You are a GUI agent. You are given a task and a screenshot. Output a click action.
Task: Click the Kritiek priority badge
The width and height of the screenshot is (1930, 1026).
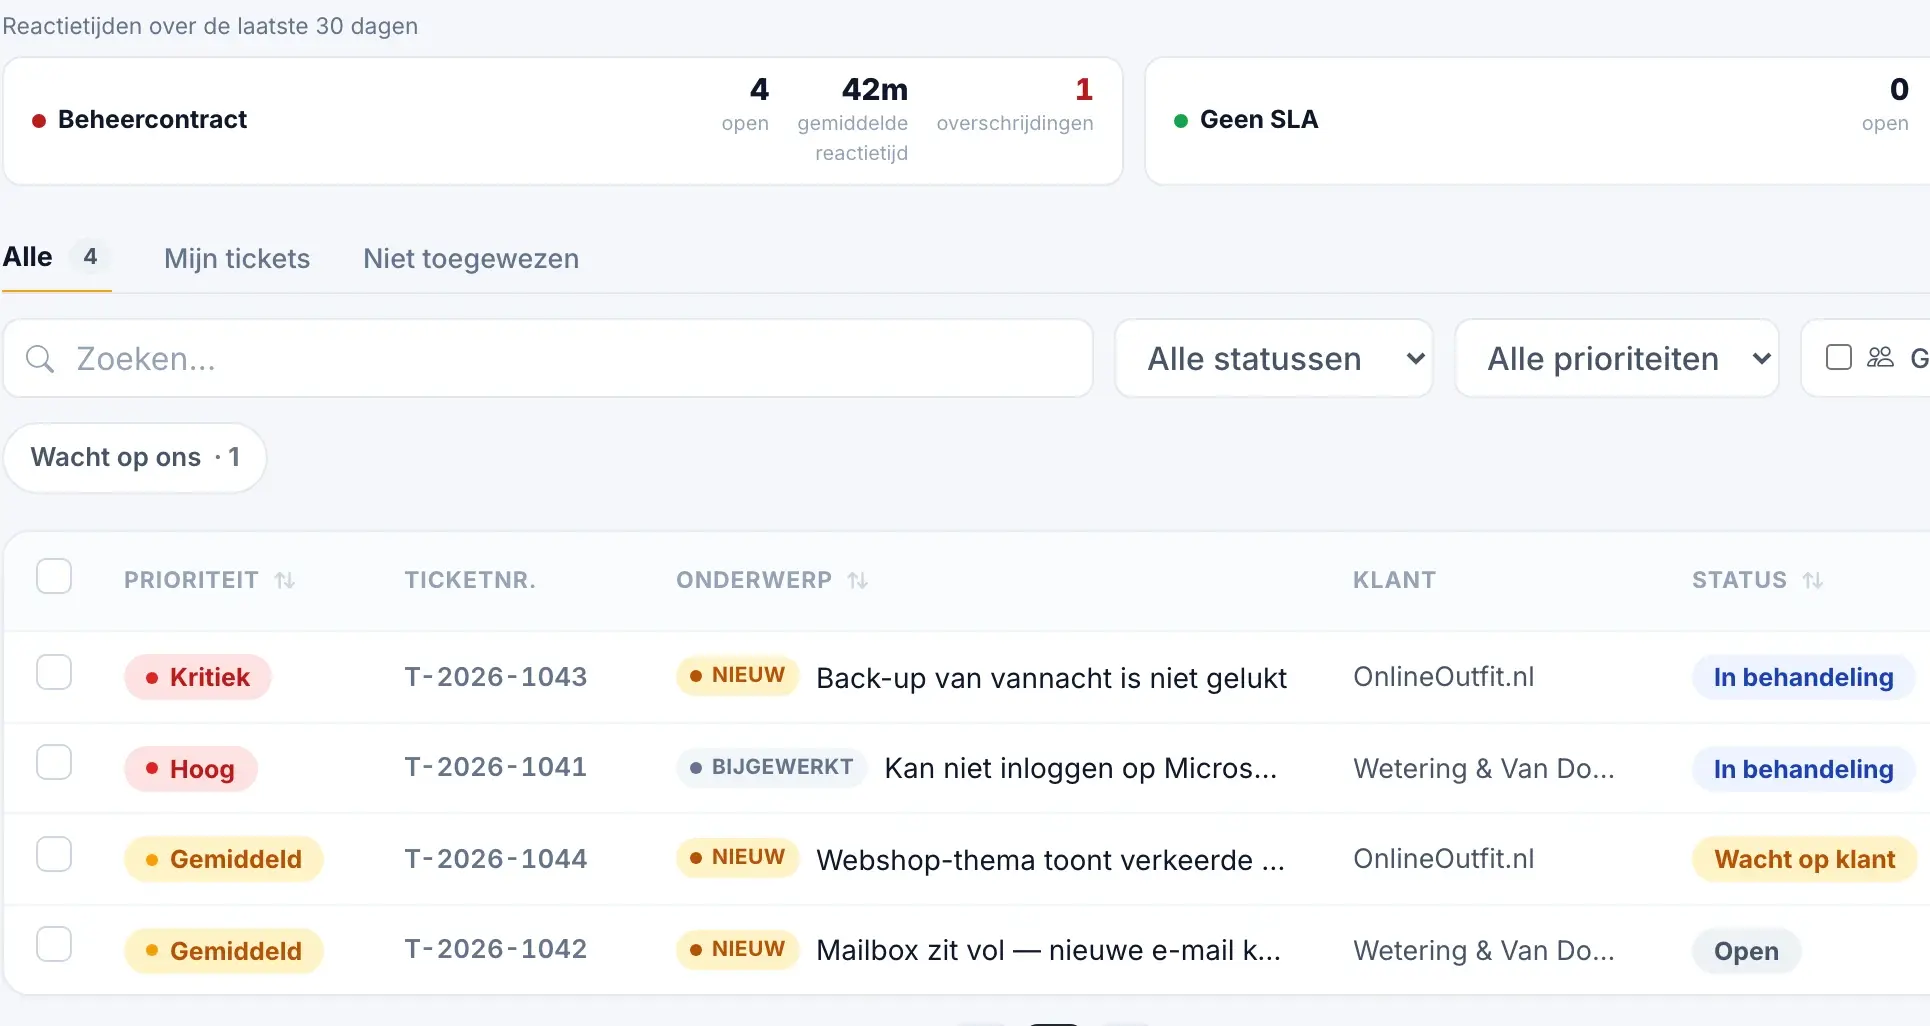[198, 677]
